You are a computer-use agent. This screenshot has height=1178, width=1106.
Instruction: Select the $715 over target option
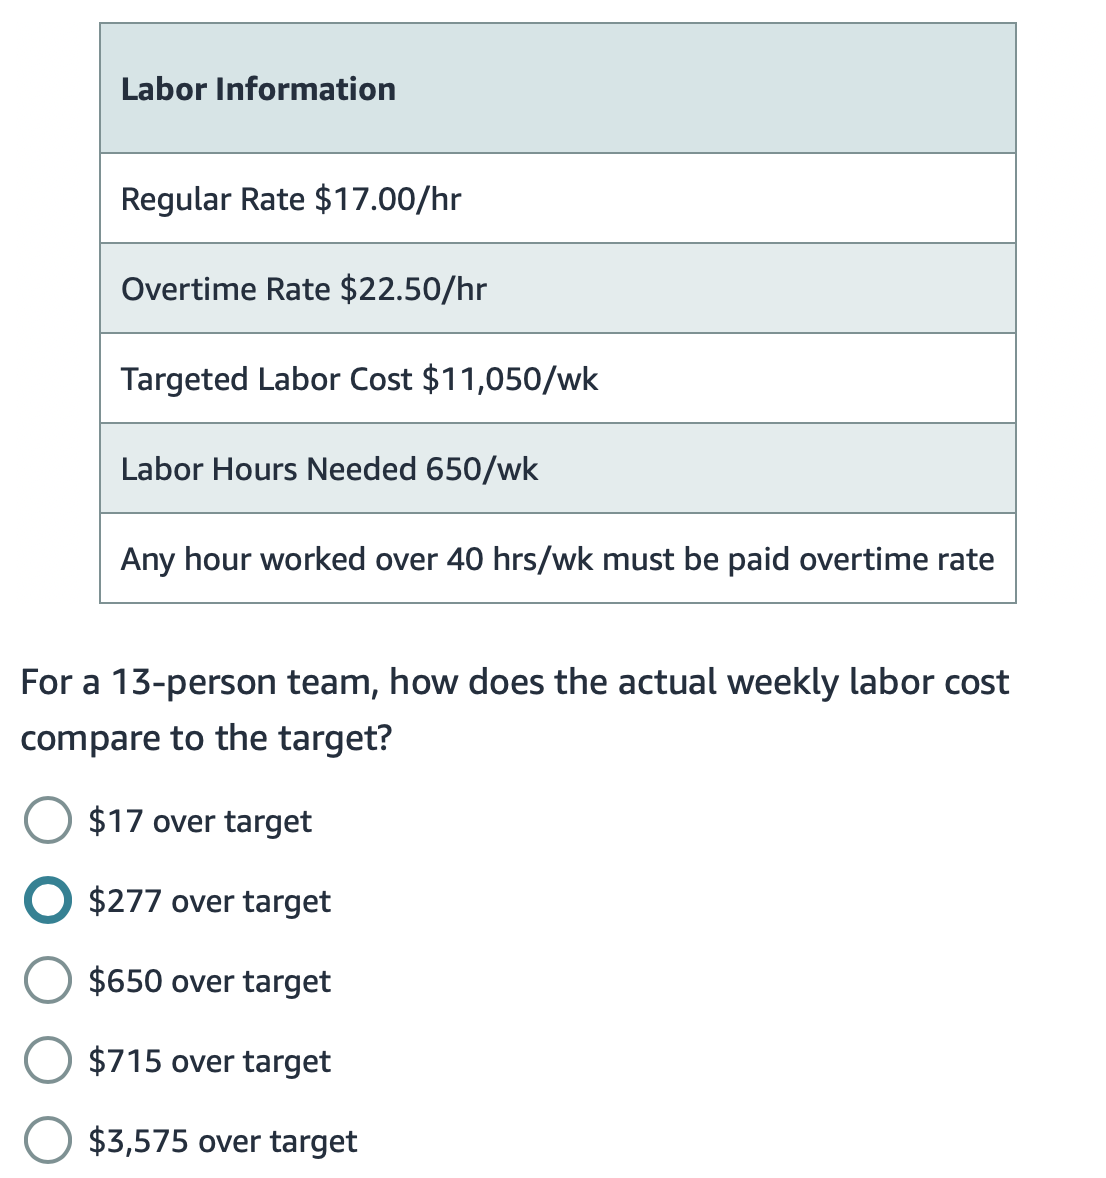47,1061
